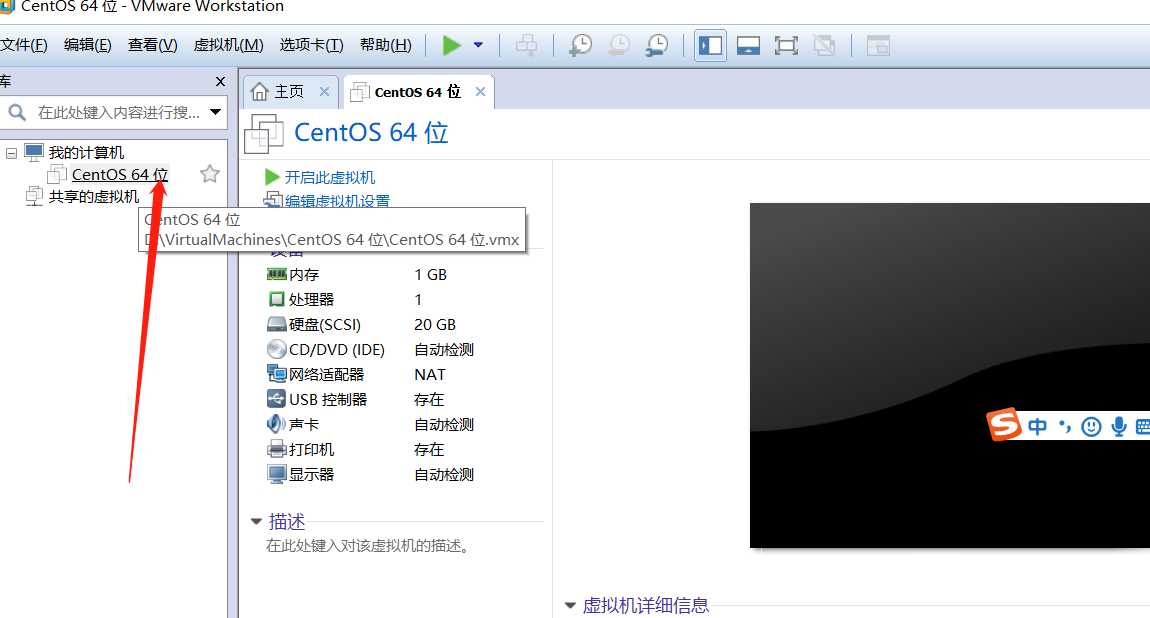Click the send Ctrl+Alt+Del toolbar icon
This screenshot has width=1150, height=618.
coord(526,45)
